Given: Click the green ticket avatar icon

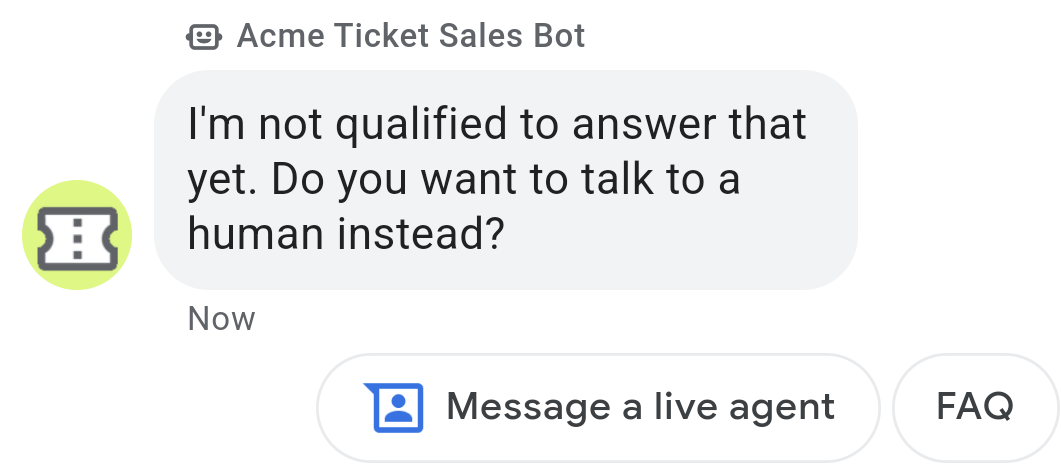Looking at the screenshot, I should pos(77,235).
